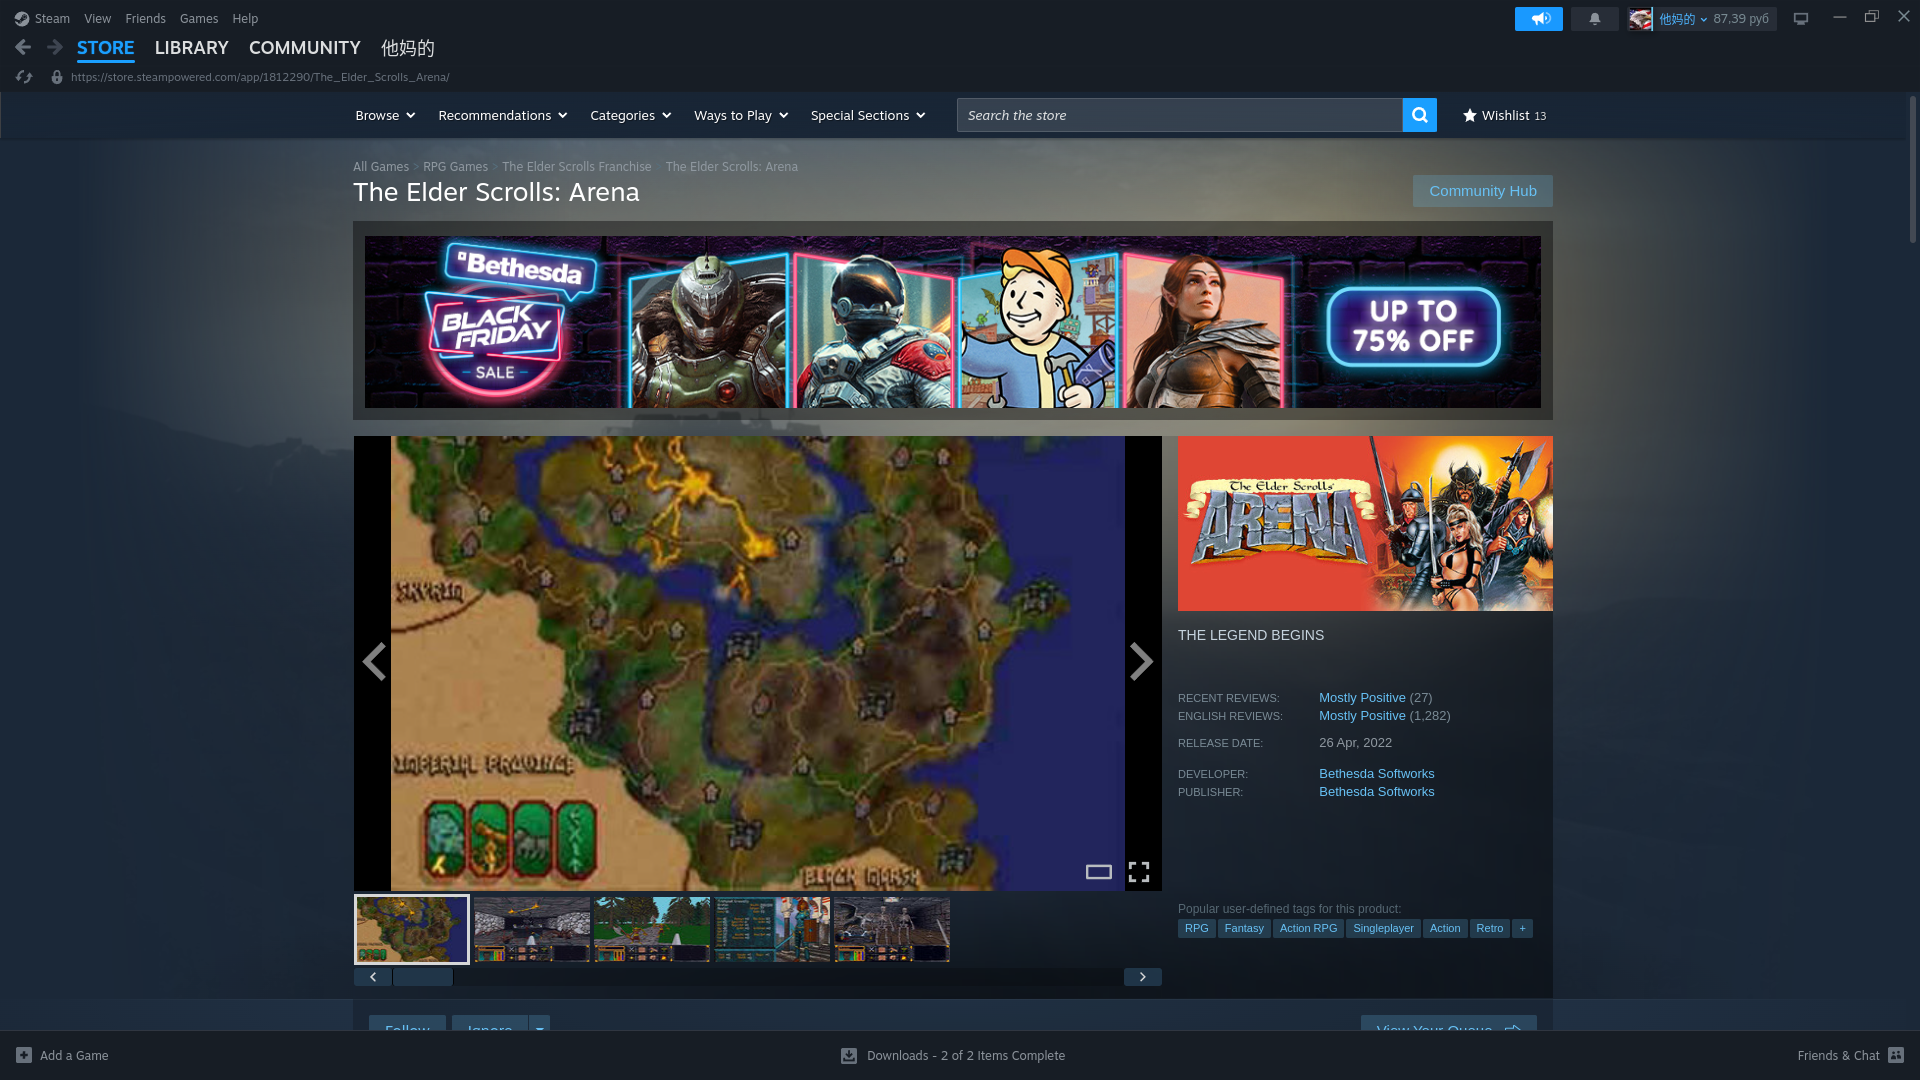Open the announcements megaphone icon
Image resolution: width=1920 pixels, height=1080 pixels.
(x=1538, y=19)
